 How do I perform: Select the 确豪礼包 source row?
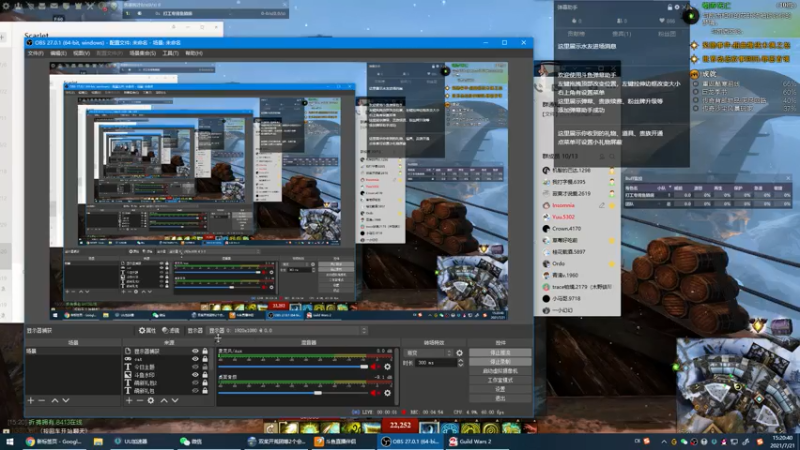coord(167,391)
